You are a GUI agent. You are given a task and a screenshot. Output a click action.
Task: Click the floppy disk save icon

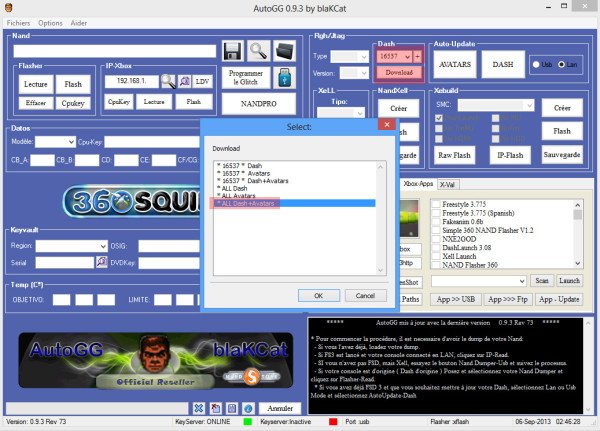[233, 50]
